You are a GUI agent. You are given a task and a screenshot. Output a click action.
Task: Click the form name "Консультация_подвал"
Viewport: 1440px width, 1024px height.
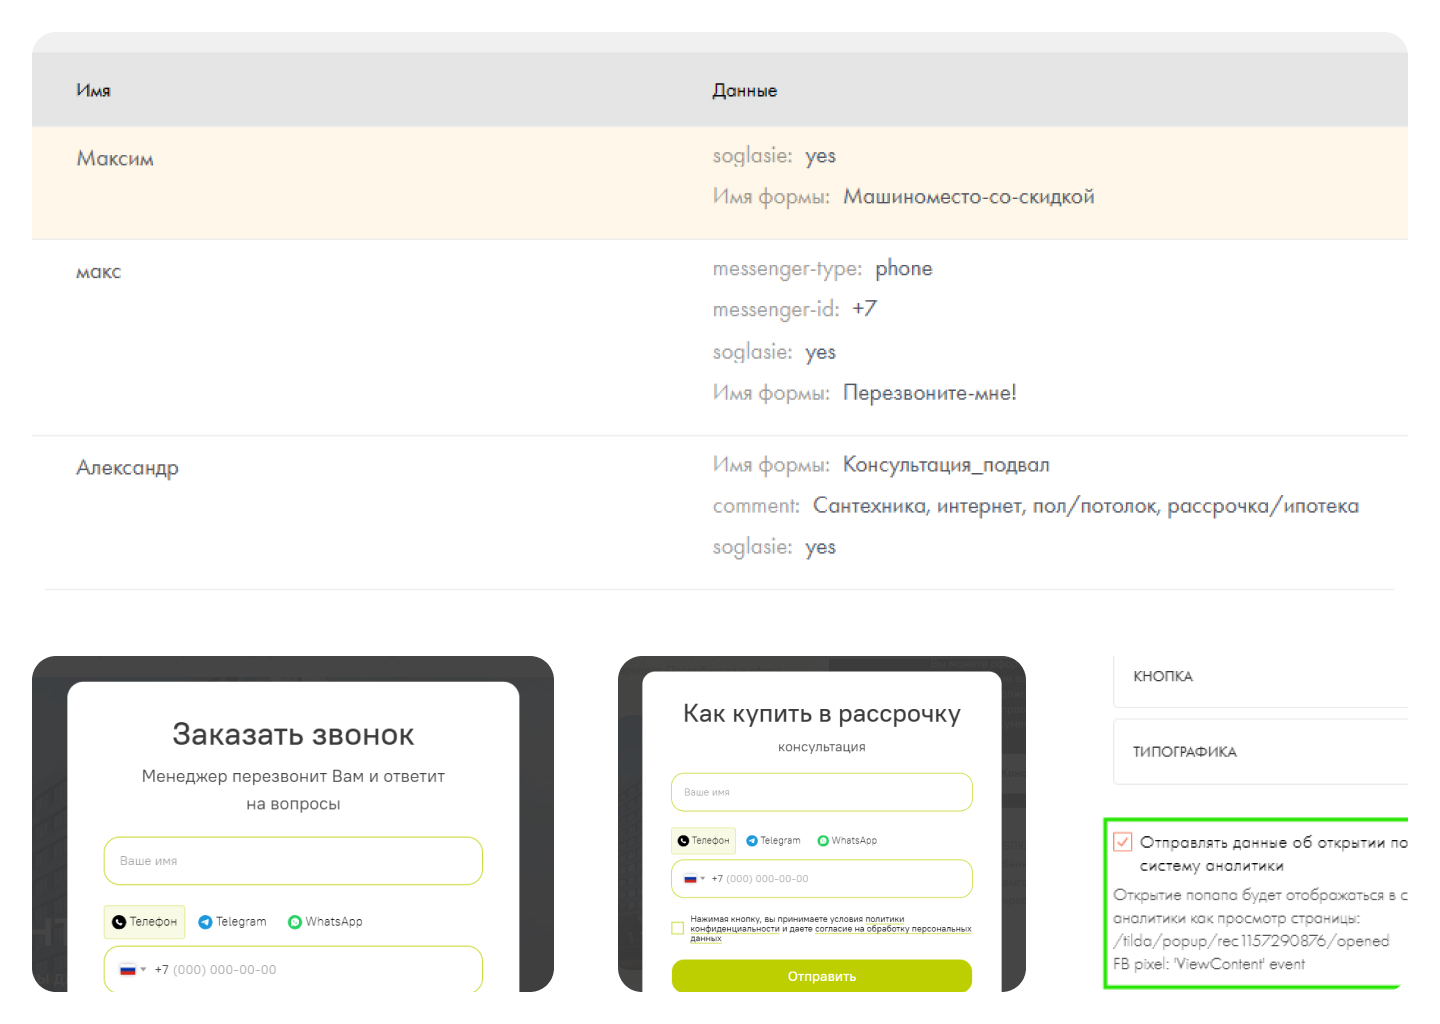click(x=946, y=464)
